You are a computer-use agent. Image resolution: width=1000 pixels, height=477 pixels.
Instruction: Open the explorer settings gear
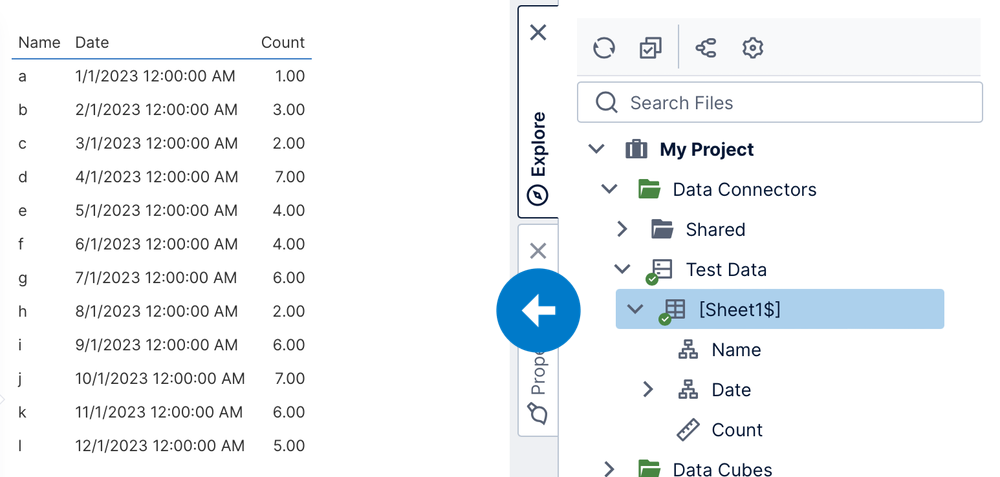point(753,48)
